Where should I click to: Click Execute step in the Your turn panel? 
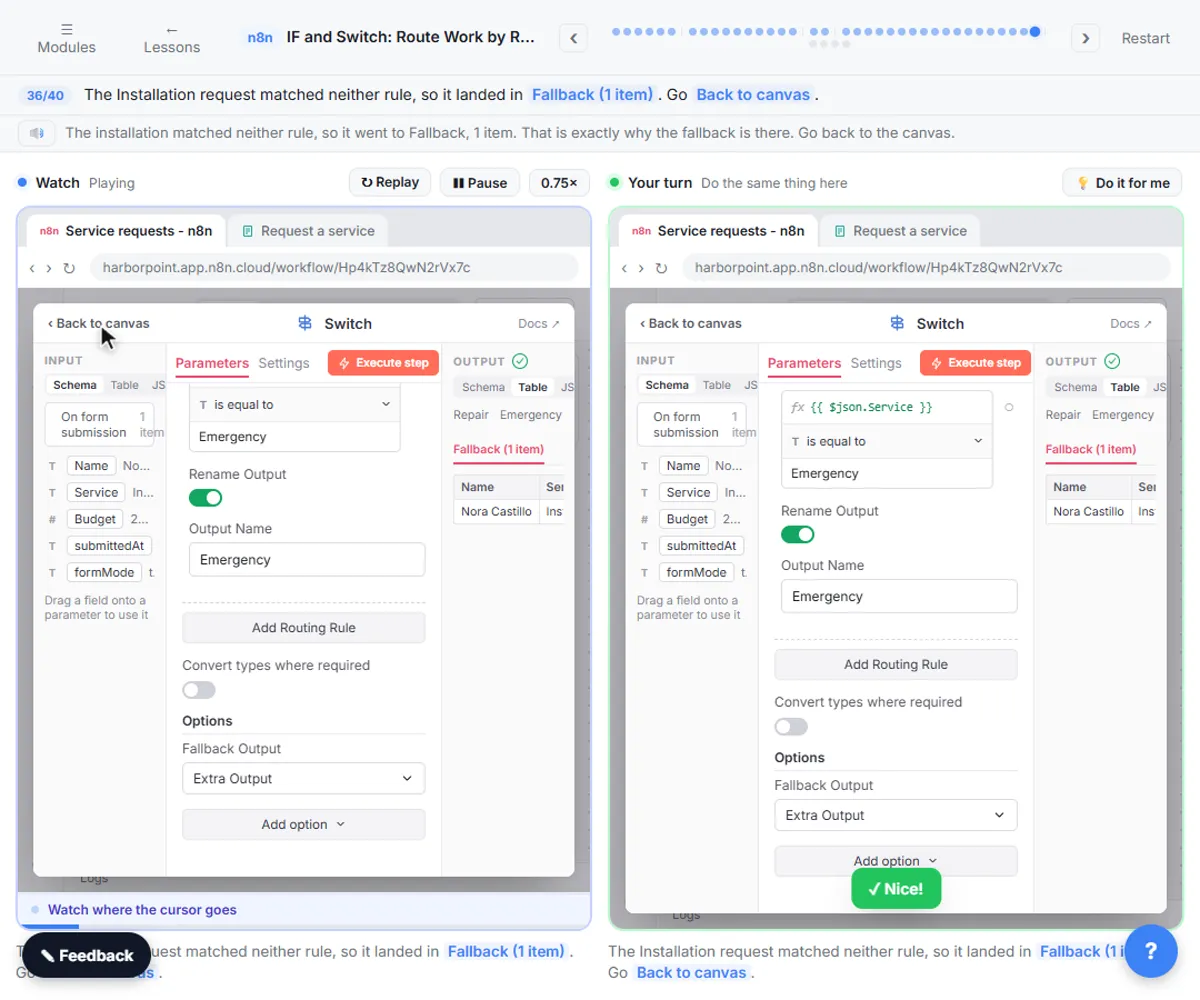pos(975,363)
